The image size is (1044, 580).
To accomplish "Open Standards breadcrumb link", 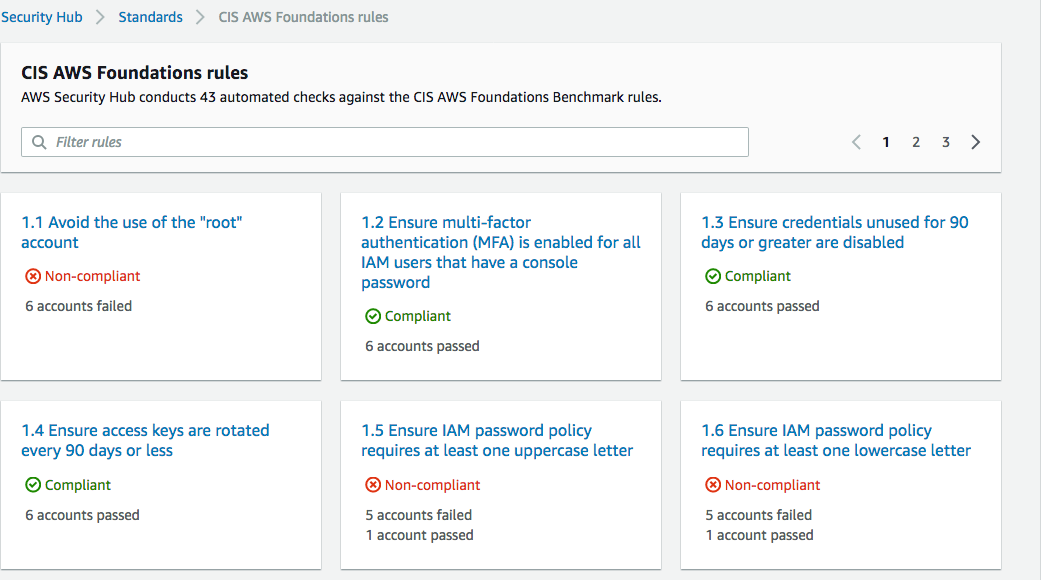I will 150,17.
